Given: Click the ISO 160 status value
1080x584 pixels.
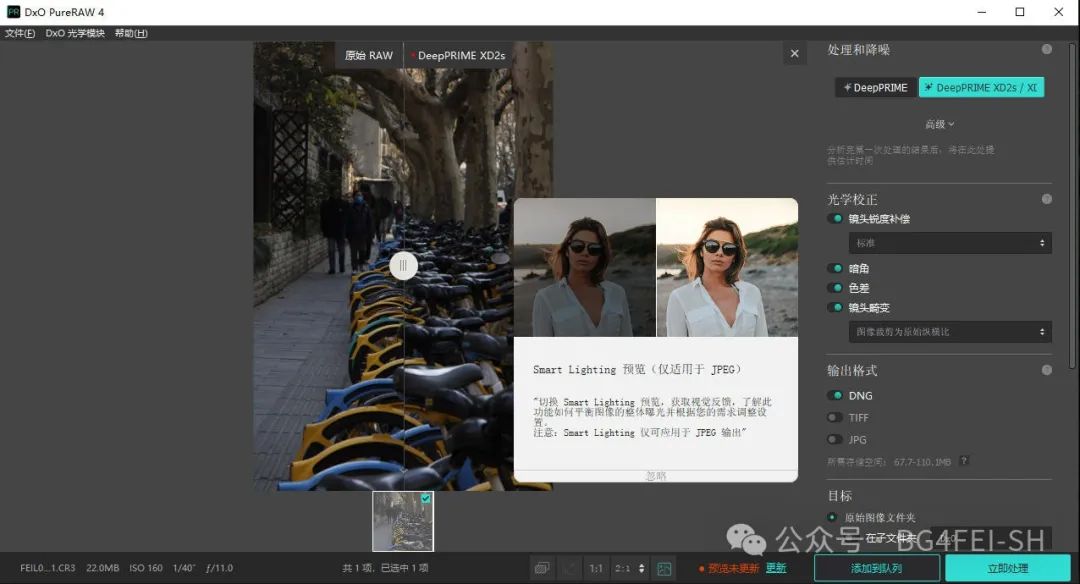Looking at the screenshot, I should click(x=146, y=568).
